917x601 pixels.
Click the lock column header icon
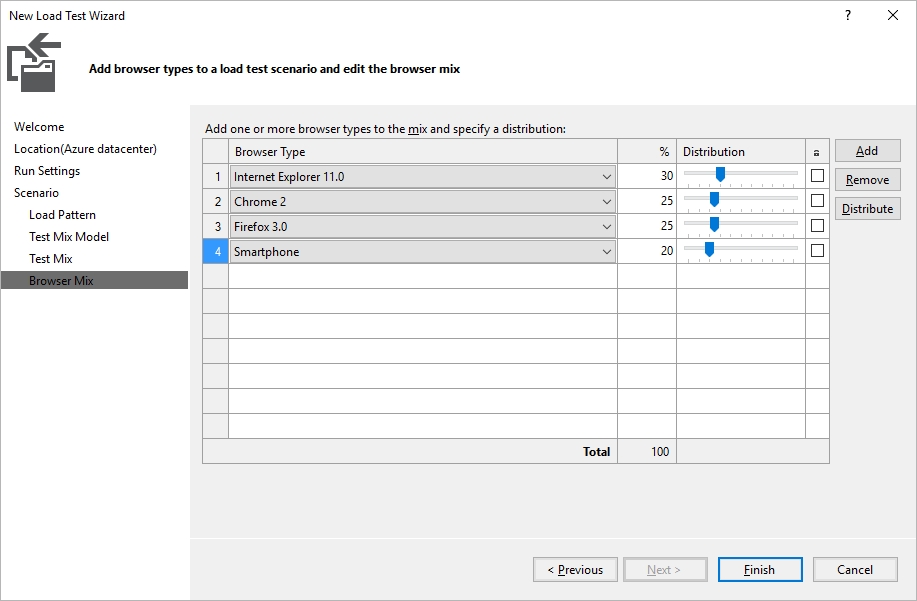click(816, 153)
